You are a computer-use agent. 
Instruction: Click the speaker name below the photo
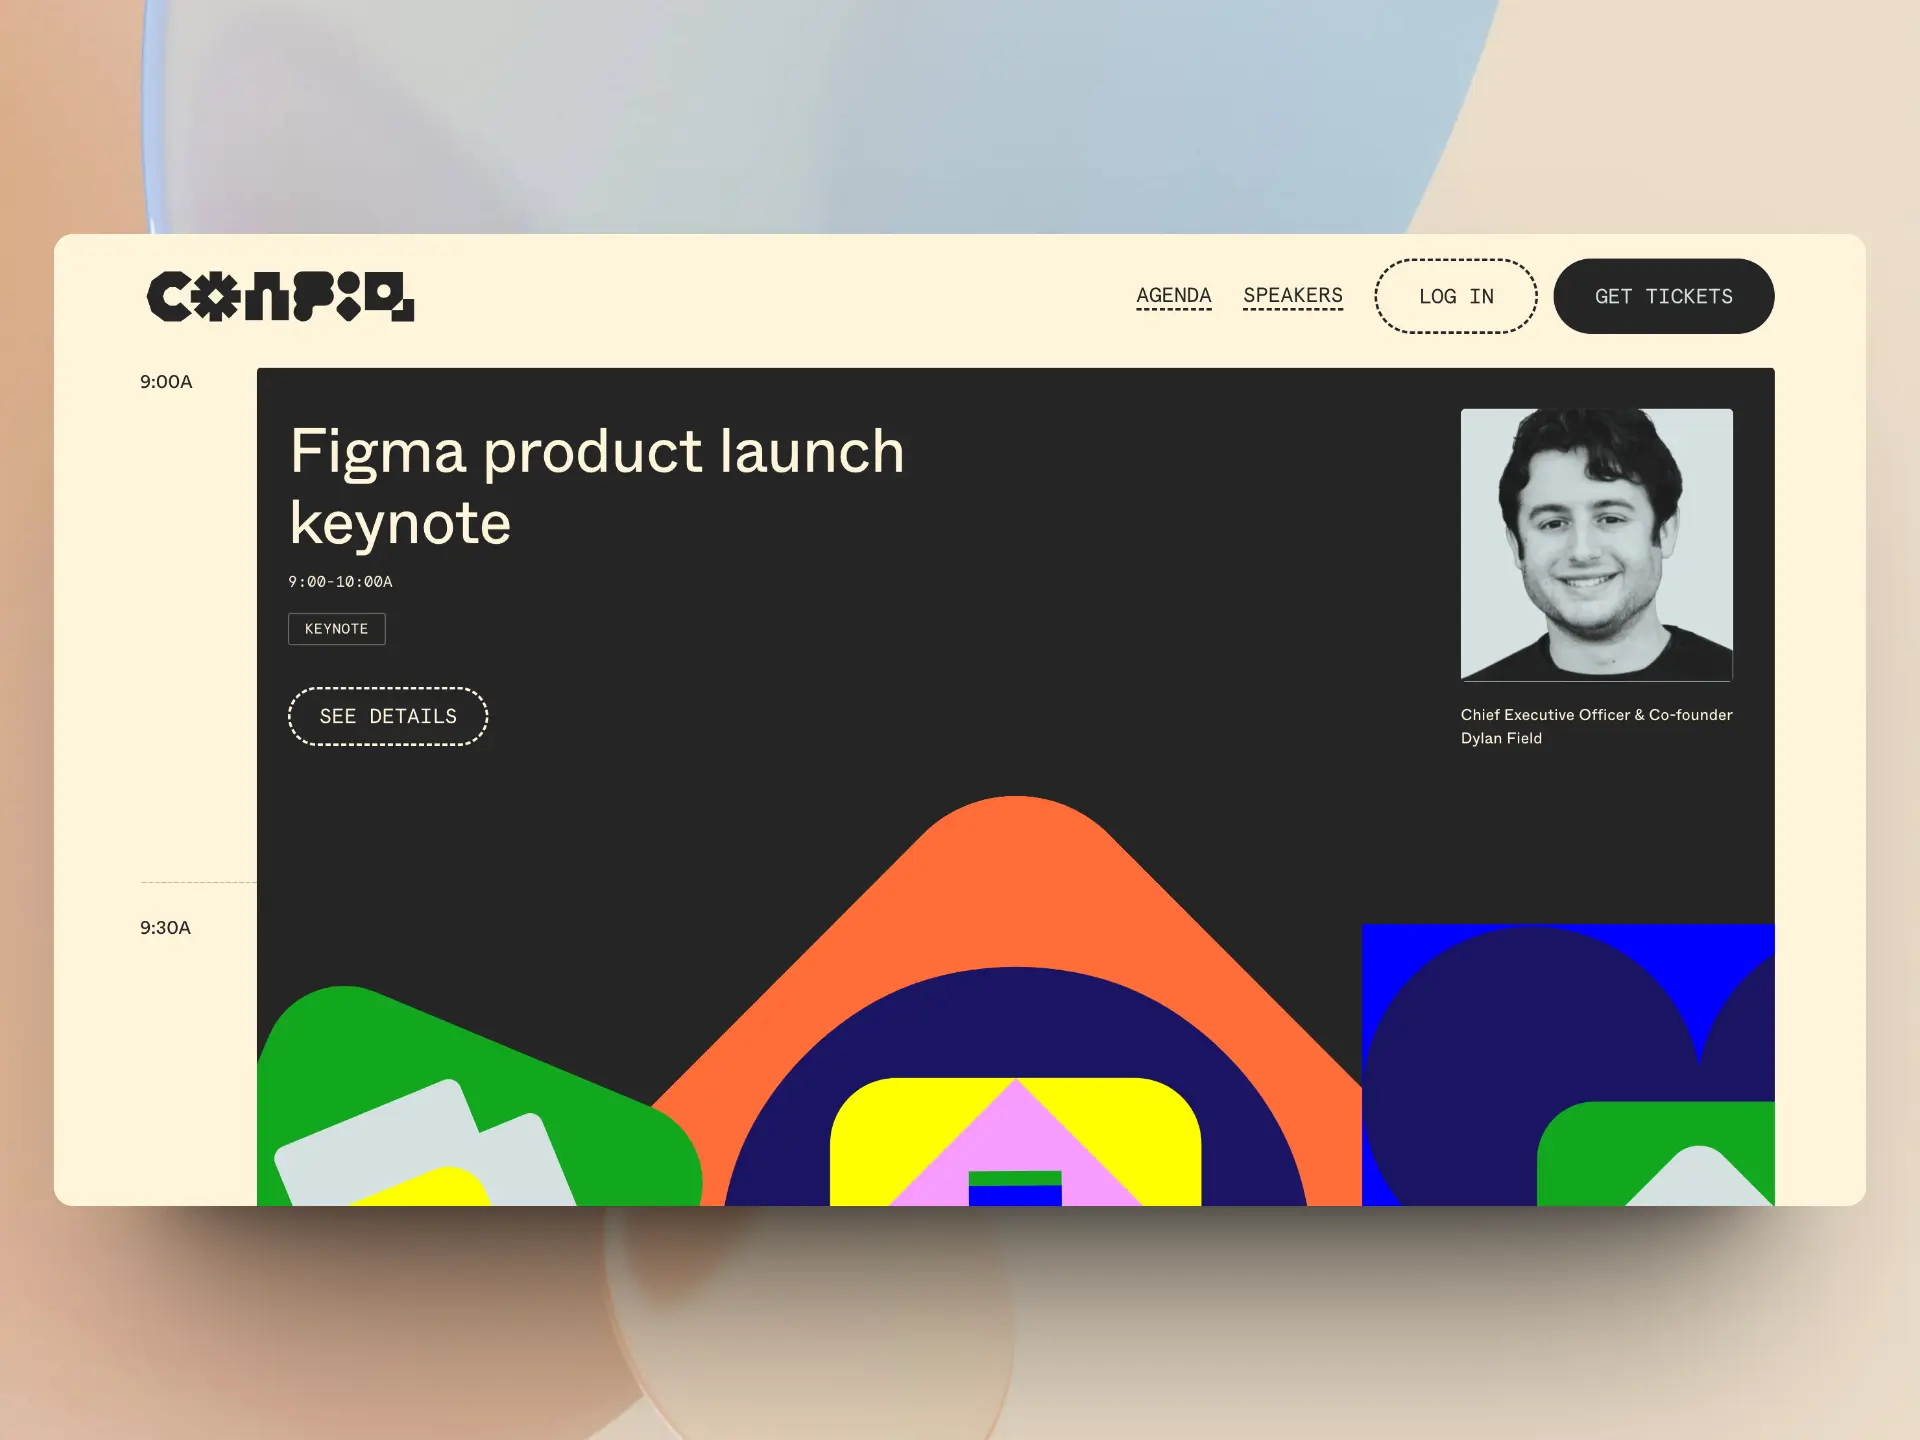[x=1501, y=738]
